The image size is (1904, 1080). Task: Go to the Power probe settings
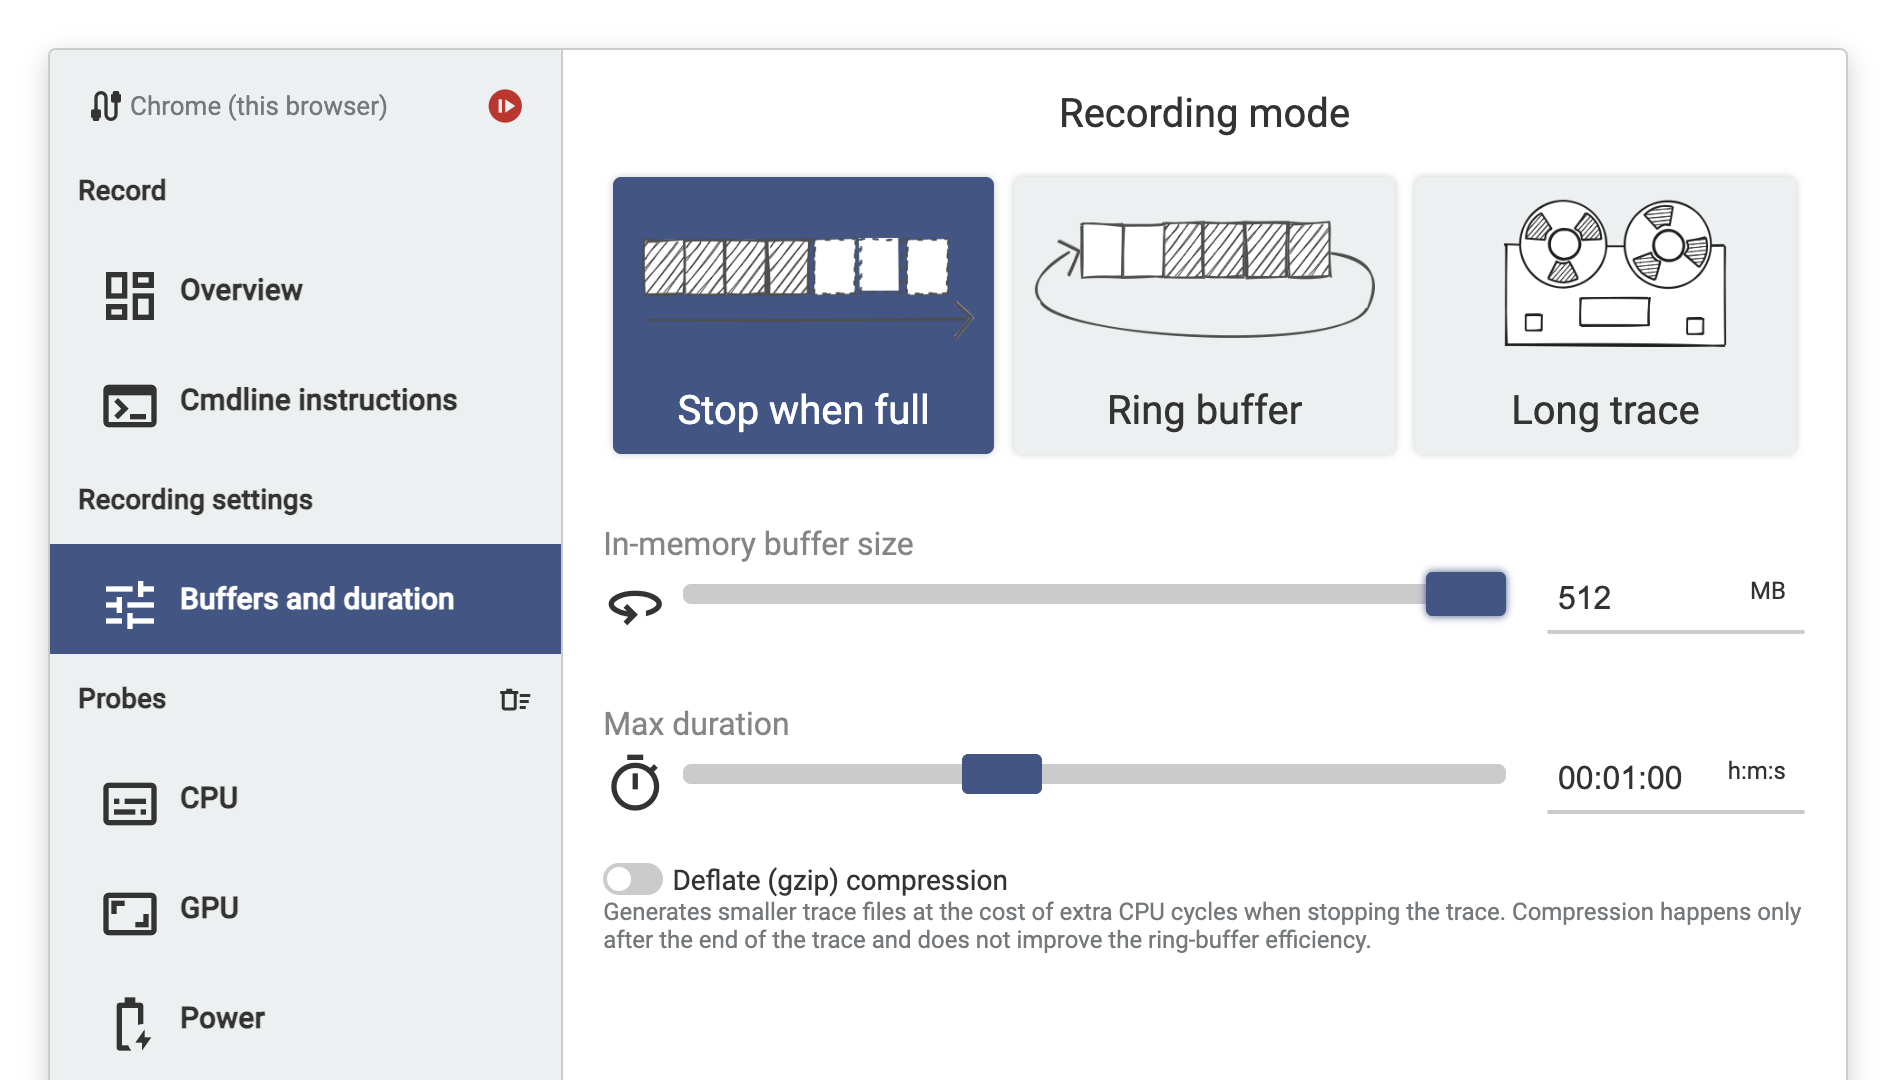point(222,1018)
